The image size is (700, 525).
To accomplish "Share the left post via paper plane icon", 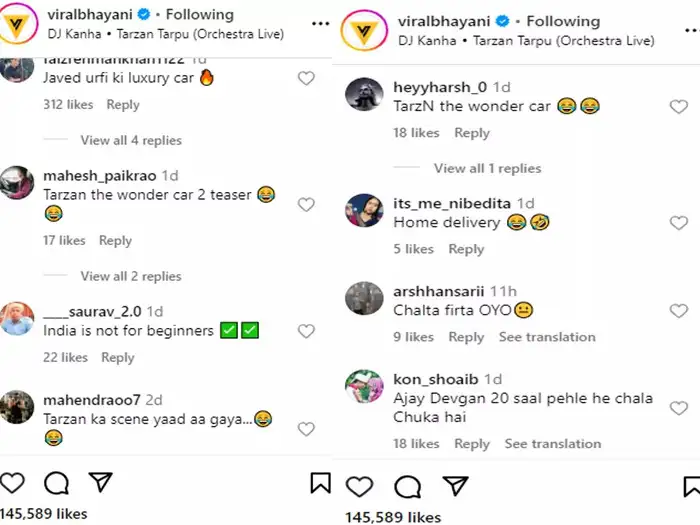I will pos(100,483).
